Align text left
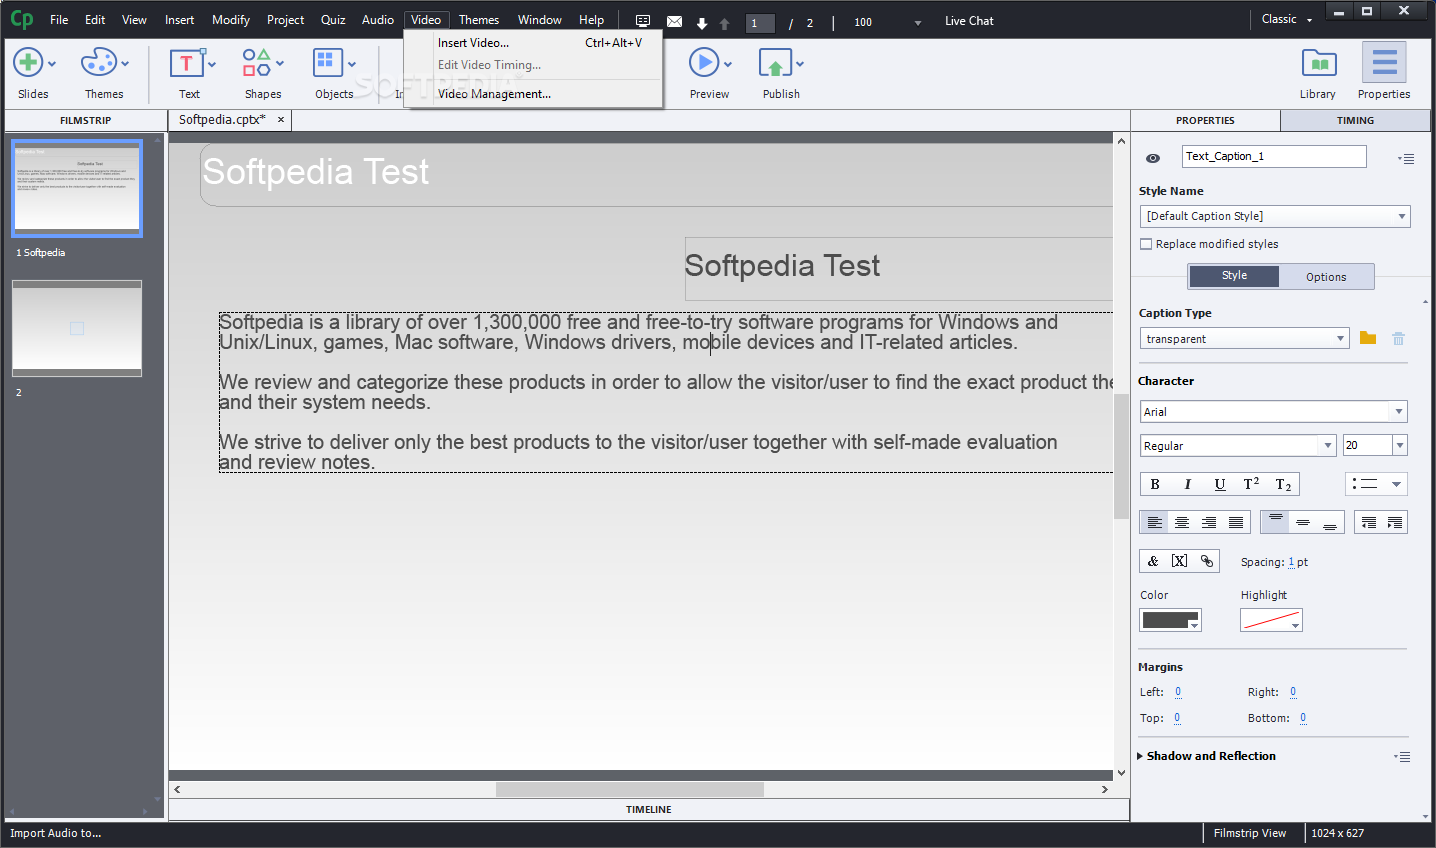Image resolution: width=1436 pixels, height=848 pixels. [1154, 522]
